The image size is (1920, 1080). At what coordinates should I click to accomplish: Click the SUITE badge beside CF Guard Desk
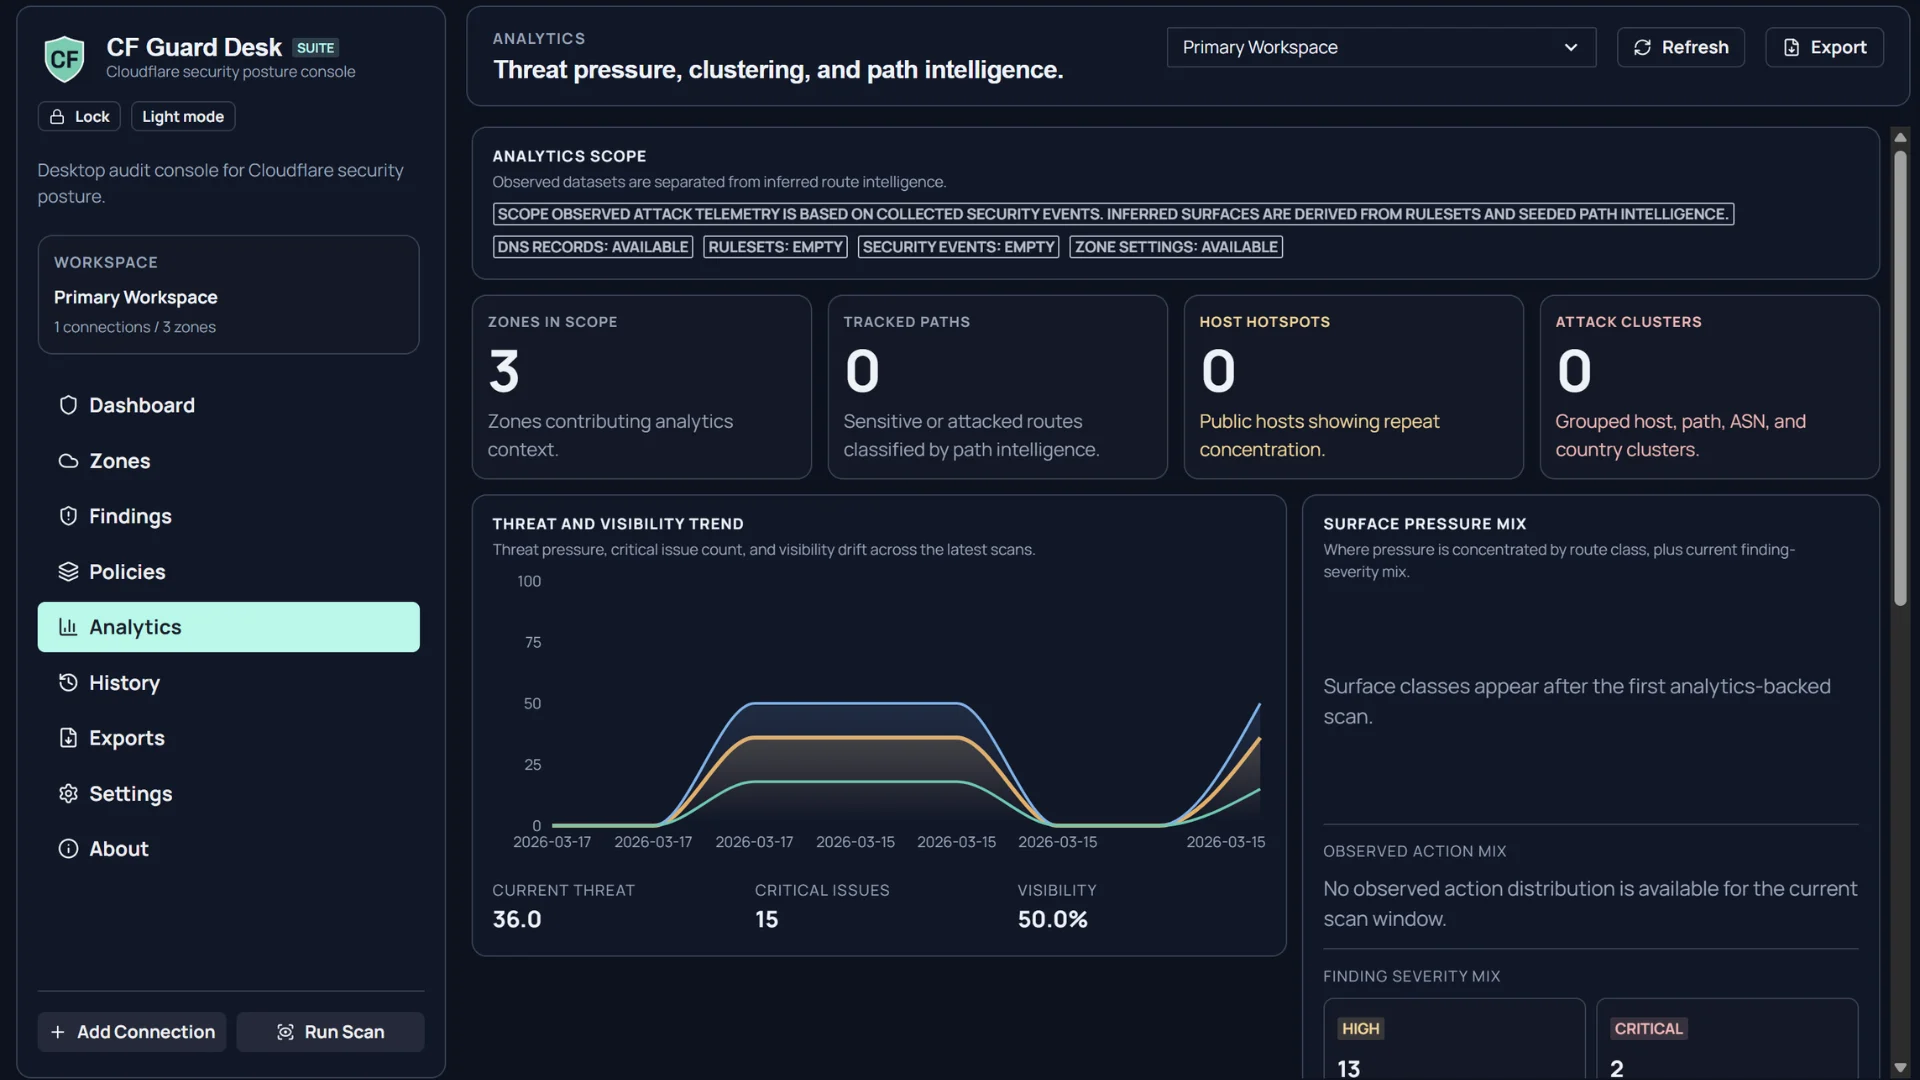click(315, 48)
